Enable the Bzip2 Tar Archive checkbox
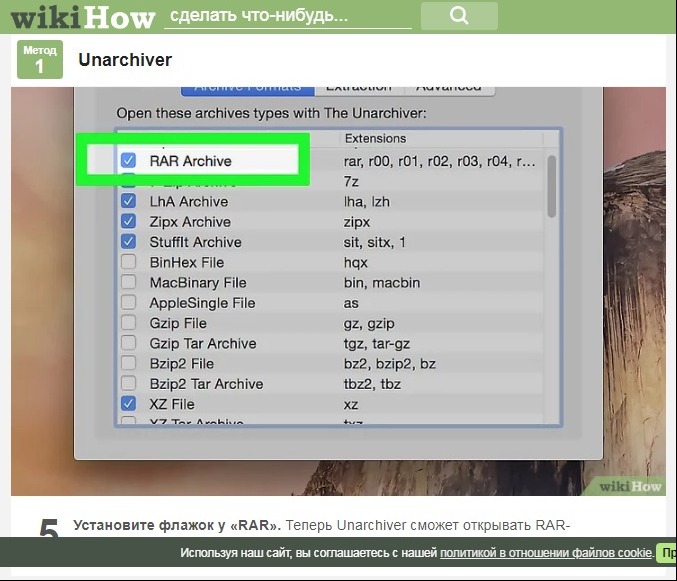Screen dimensions: 677x581 tap(128, 384)
